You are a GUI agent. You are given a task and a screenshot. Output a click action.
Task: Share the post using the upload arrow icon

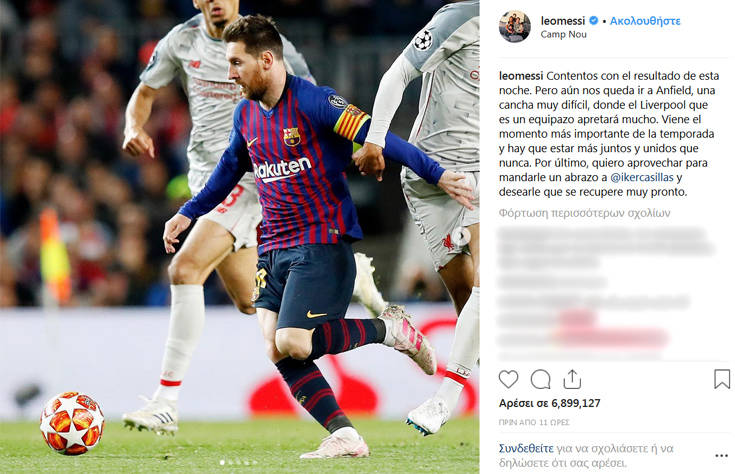pos(572,379)
